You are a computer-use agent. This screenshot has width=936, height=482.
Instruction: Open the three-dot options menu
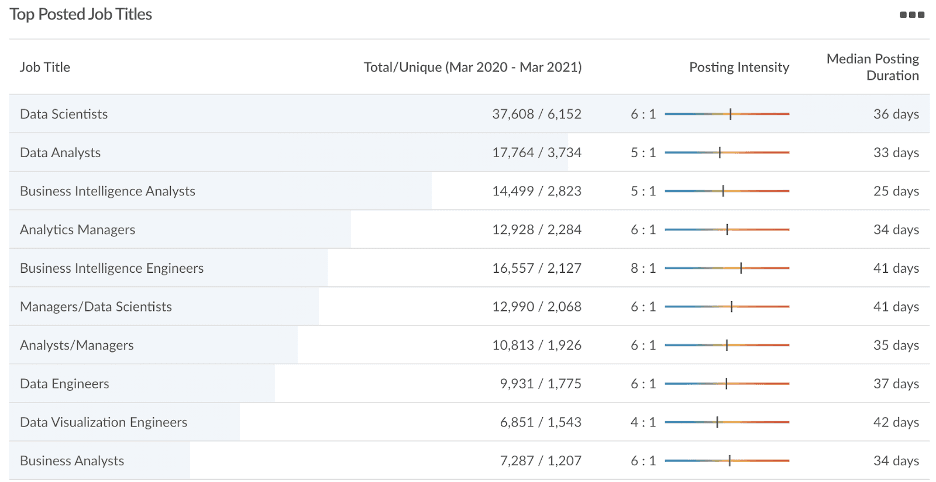click(x=912, y=15)
